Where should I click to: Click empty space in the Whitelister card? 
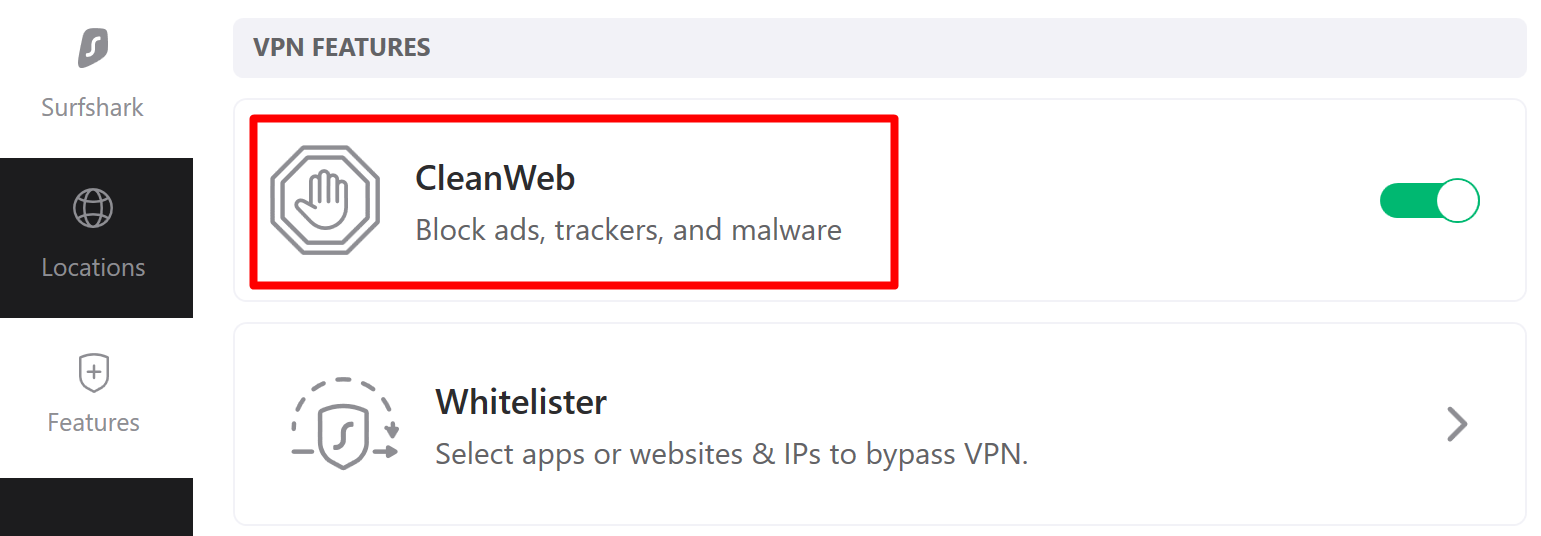tap(1230, 424)
